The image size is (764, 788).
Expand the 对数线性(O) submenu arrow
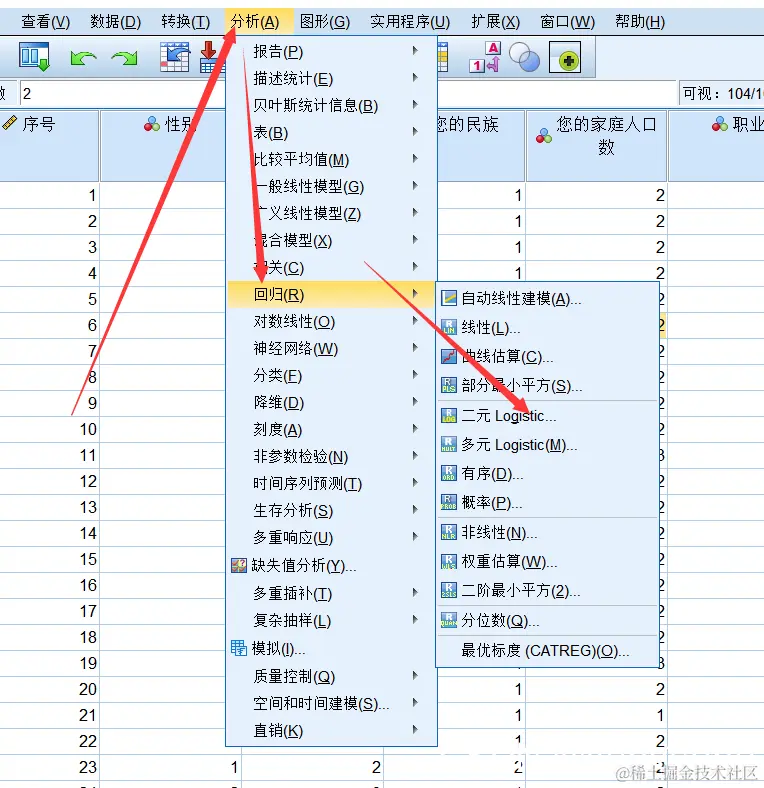pos(415,321)
